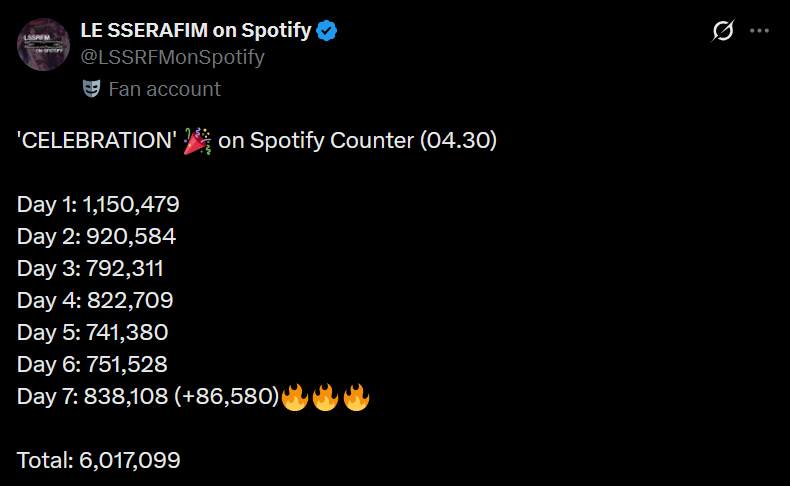Click the blue verified checkmark badge

point(326,31)
